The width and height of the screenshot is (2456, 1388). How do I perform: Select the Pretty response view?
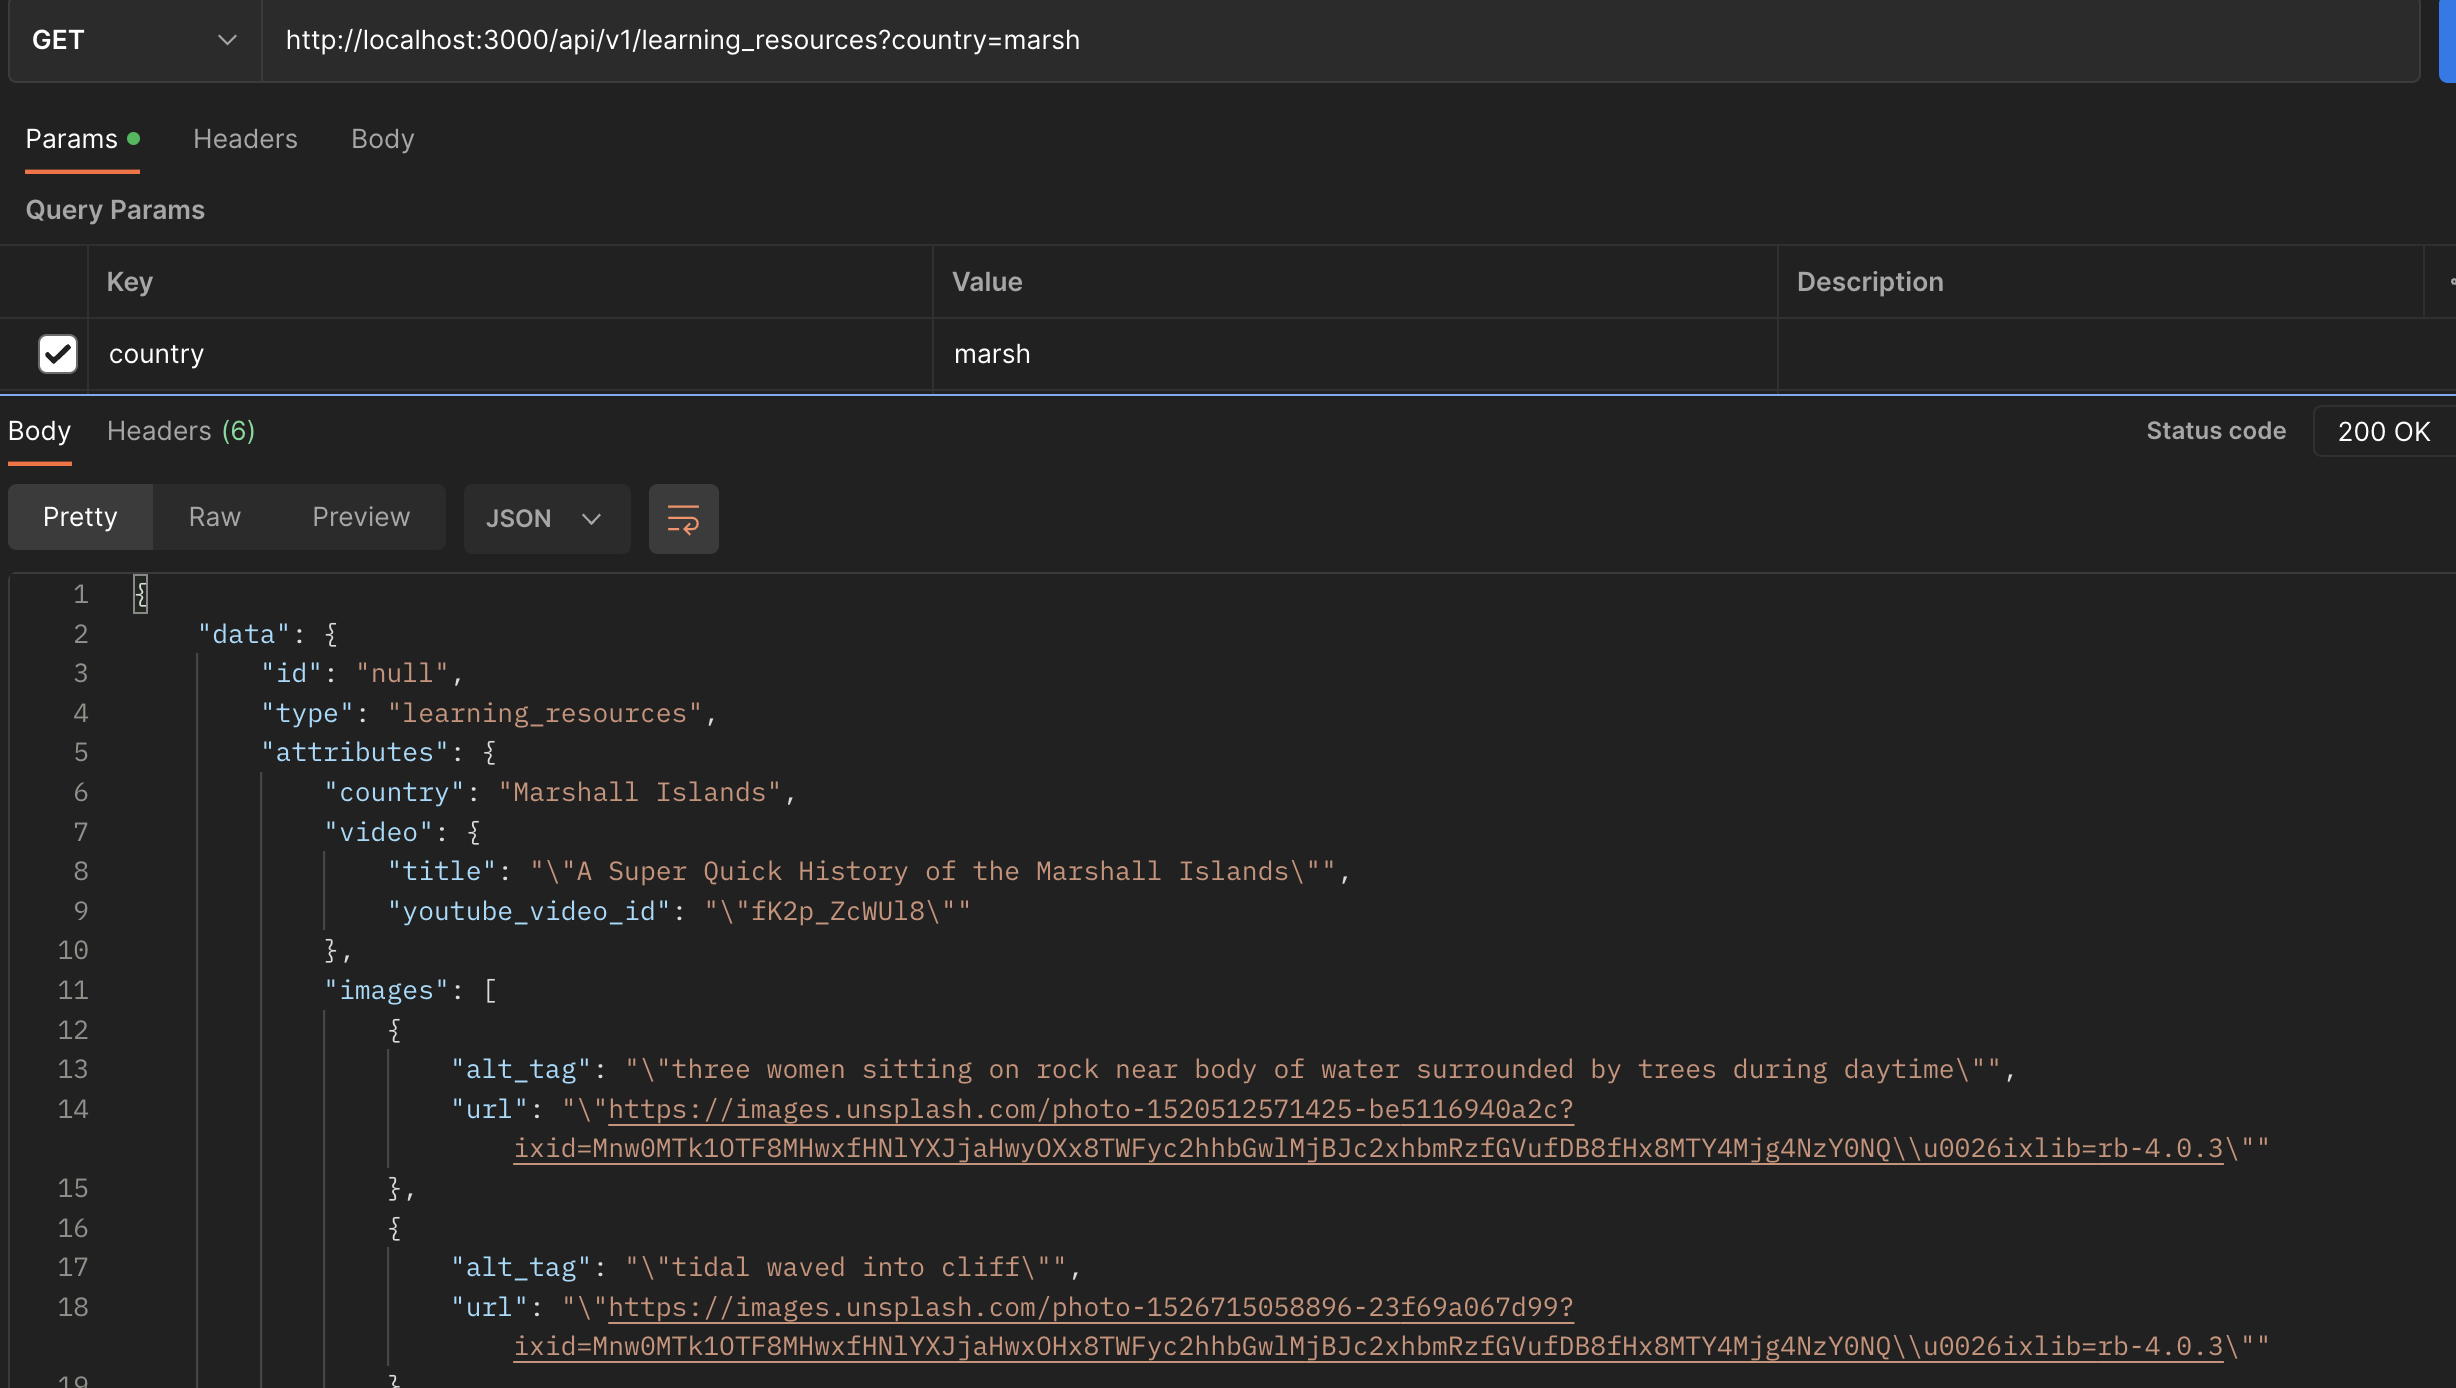coord(80,517)
